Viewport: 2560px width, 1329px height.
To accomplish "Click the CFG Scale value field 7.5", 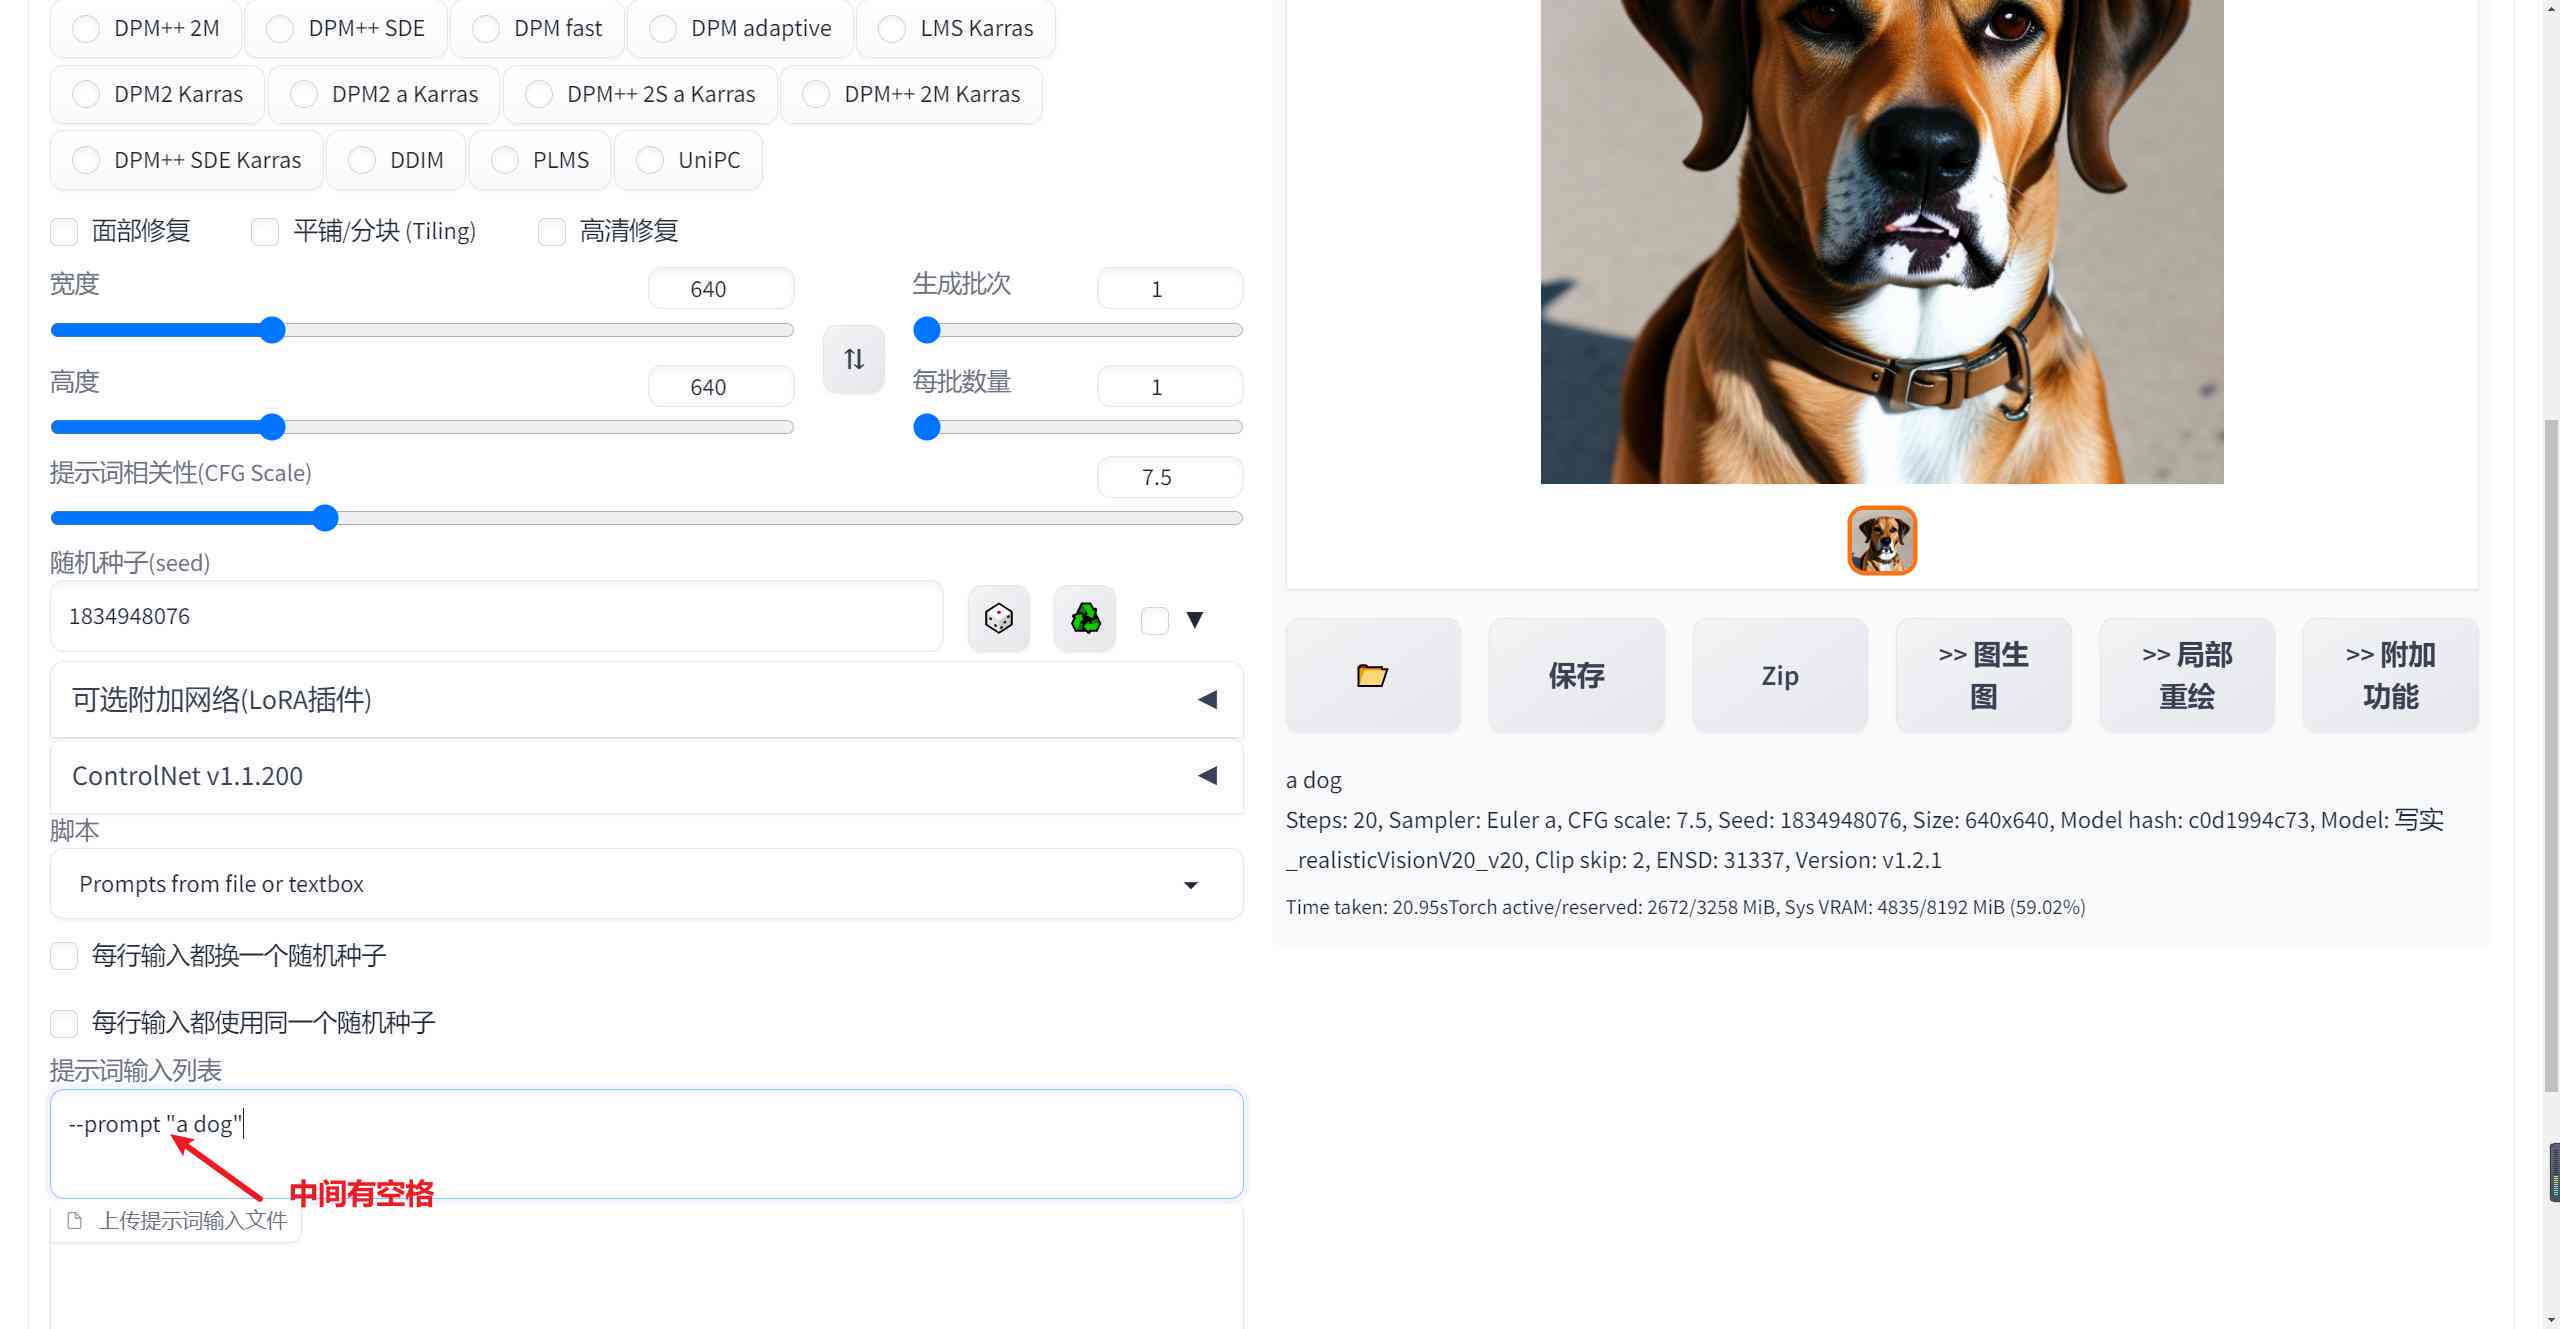I will (x=1170, y=477).
